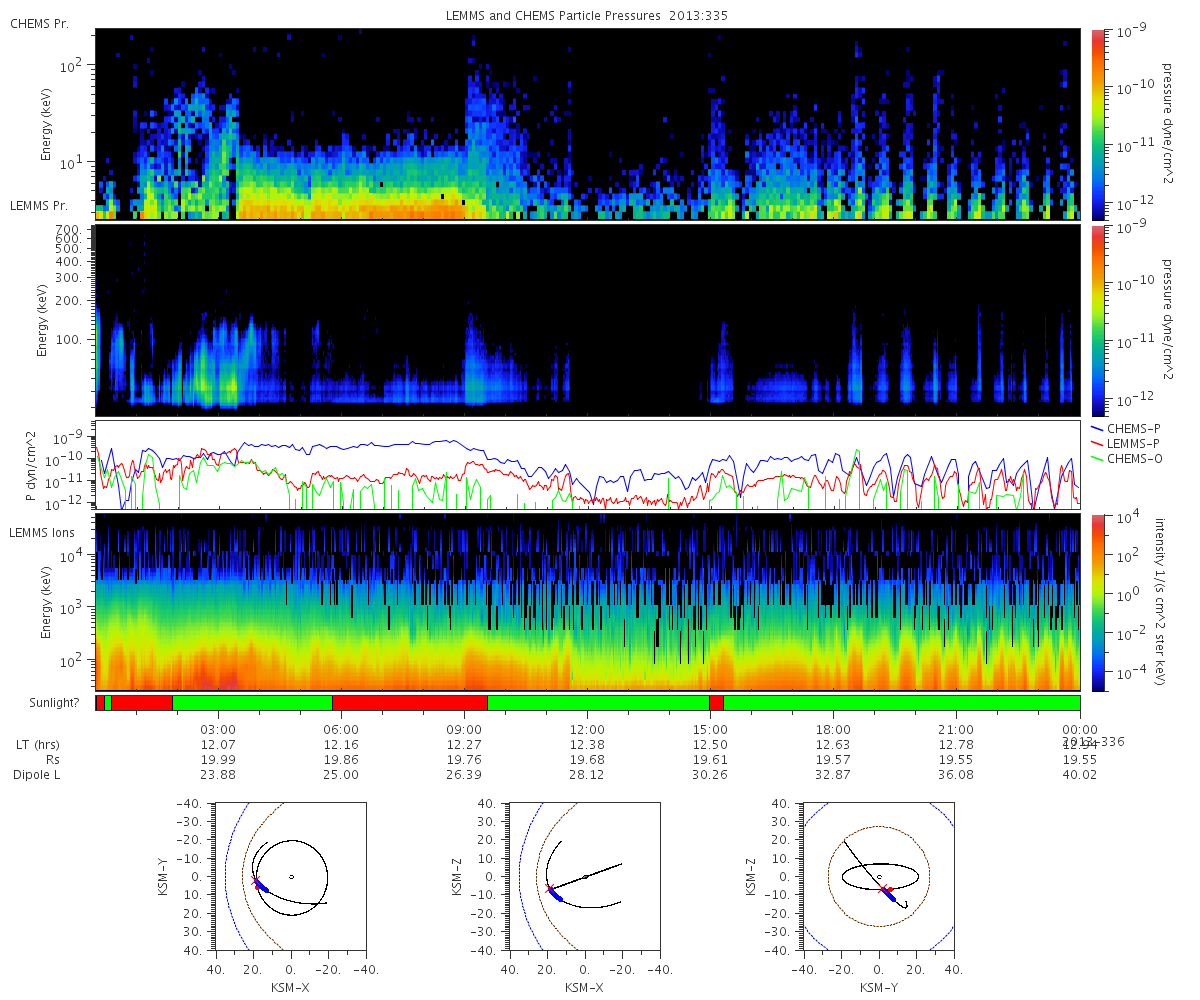Click the LT value 12.07

click(x=218, y=745)
